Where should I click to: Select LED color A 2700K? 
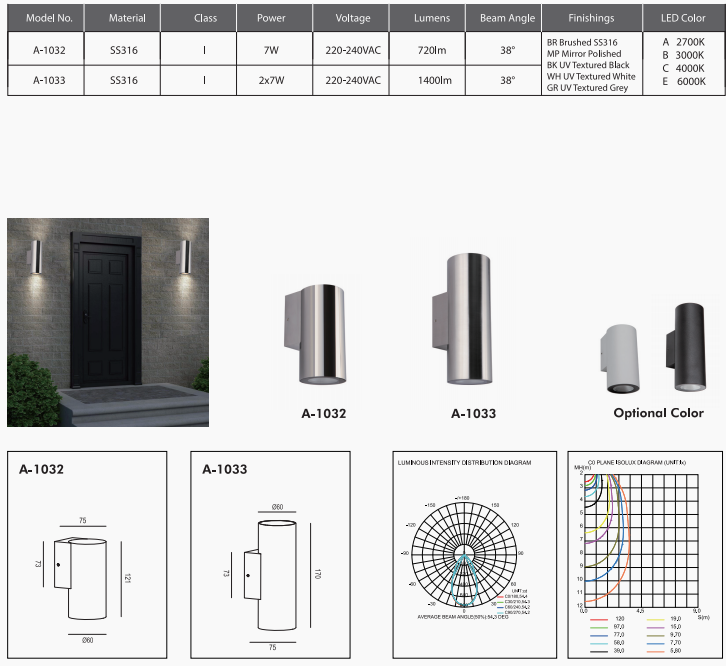click(683, 42)
